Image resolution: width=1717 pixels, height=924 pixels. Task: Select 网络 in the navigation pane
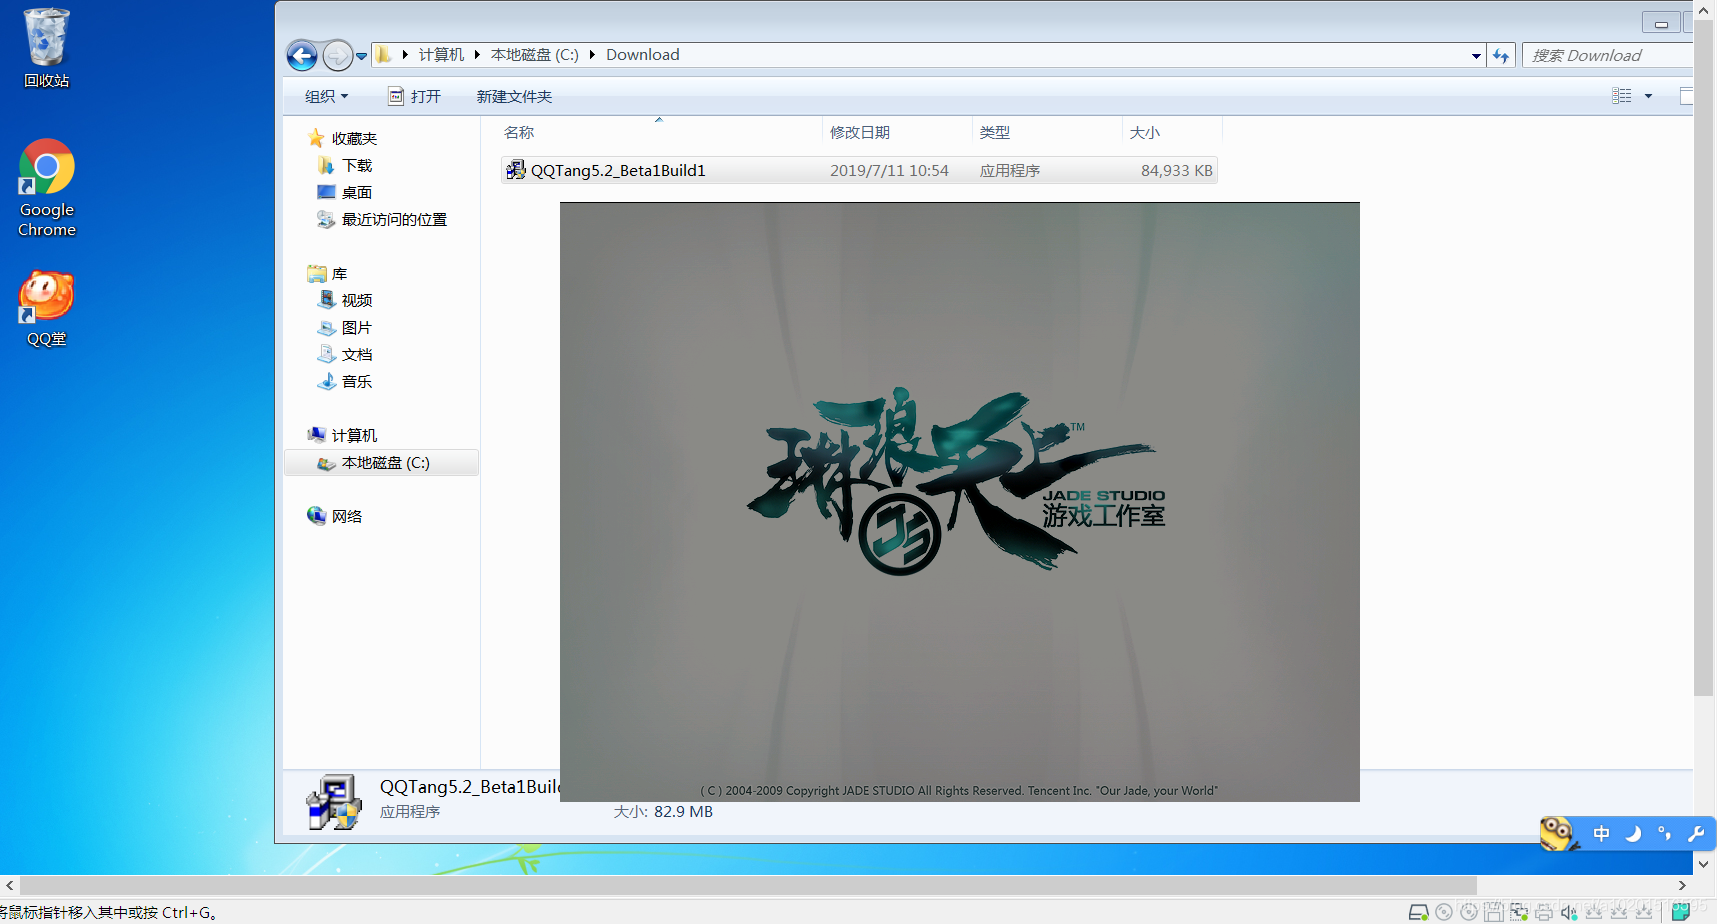(x=346, y=516)
